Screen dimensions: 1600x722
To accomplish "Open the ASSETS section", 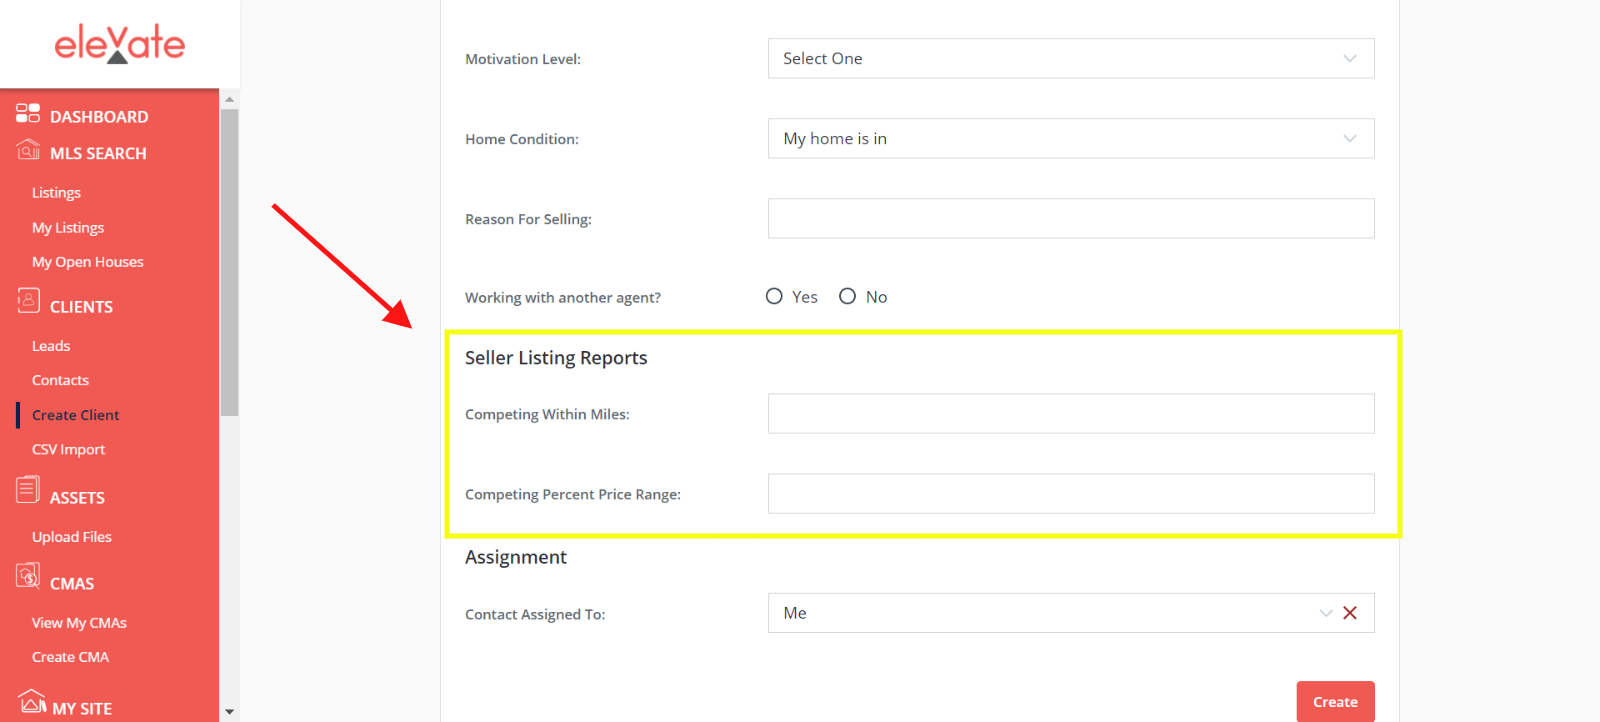I will point(77,498).
